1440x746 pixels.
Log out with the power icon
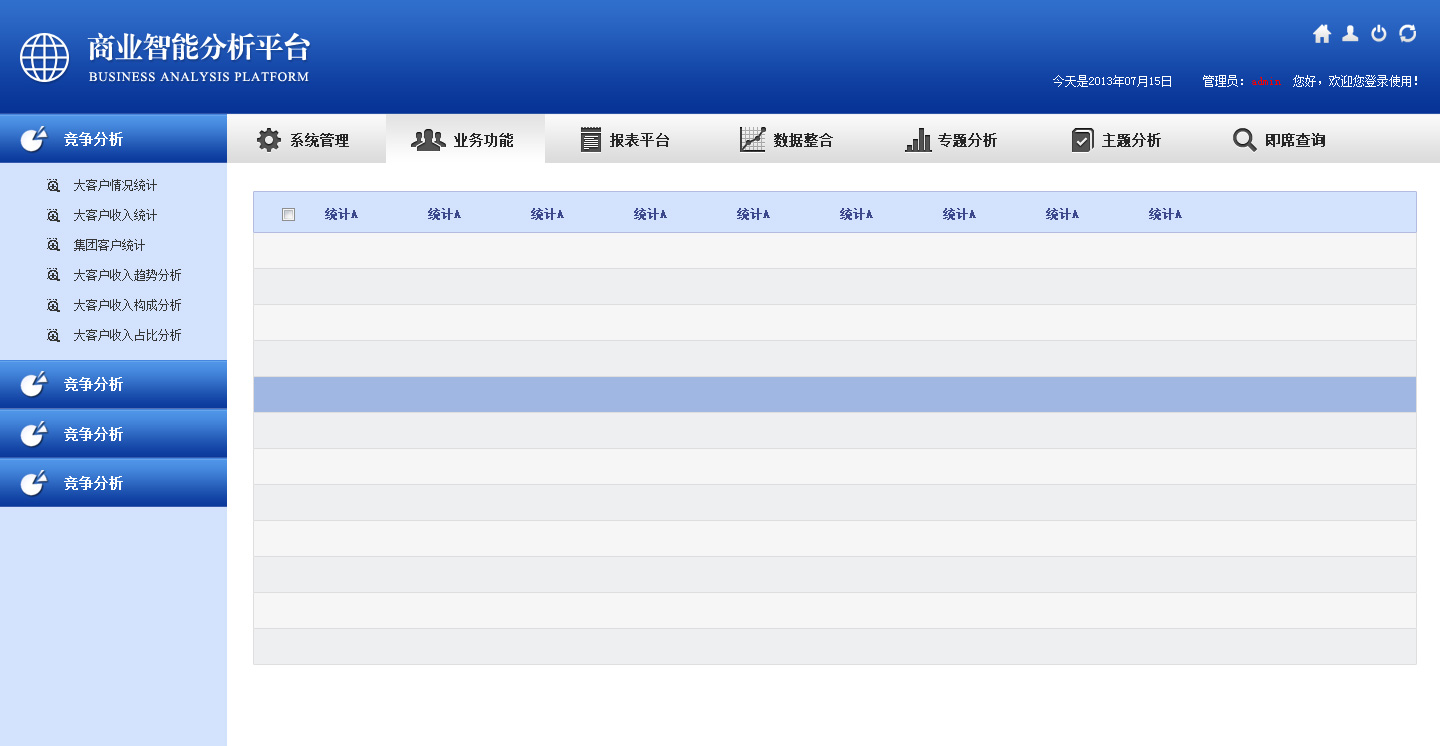tap(1379, 34)
